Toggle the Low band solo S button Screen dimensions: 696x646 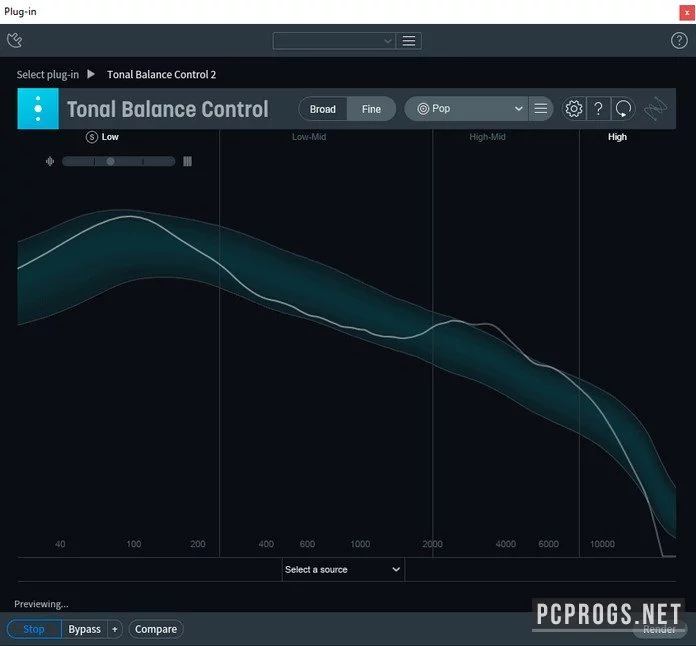[x=91, y=137]
